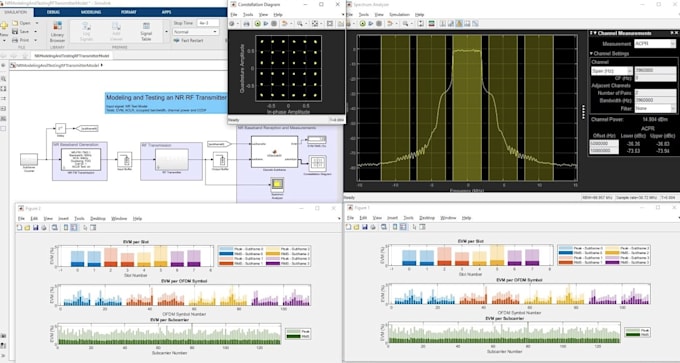
Task: Switch to the FORMAT ribbon tab
Action: coord(128,12)
